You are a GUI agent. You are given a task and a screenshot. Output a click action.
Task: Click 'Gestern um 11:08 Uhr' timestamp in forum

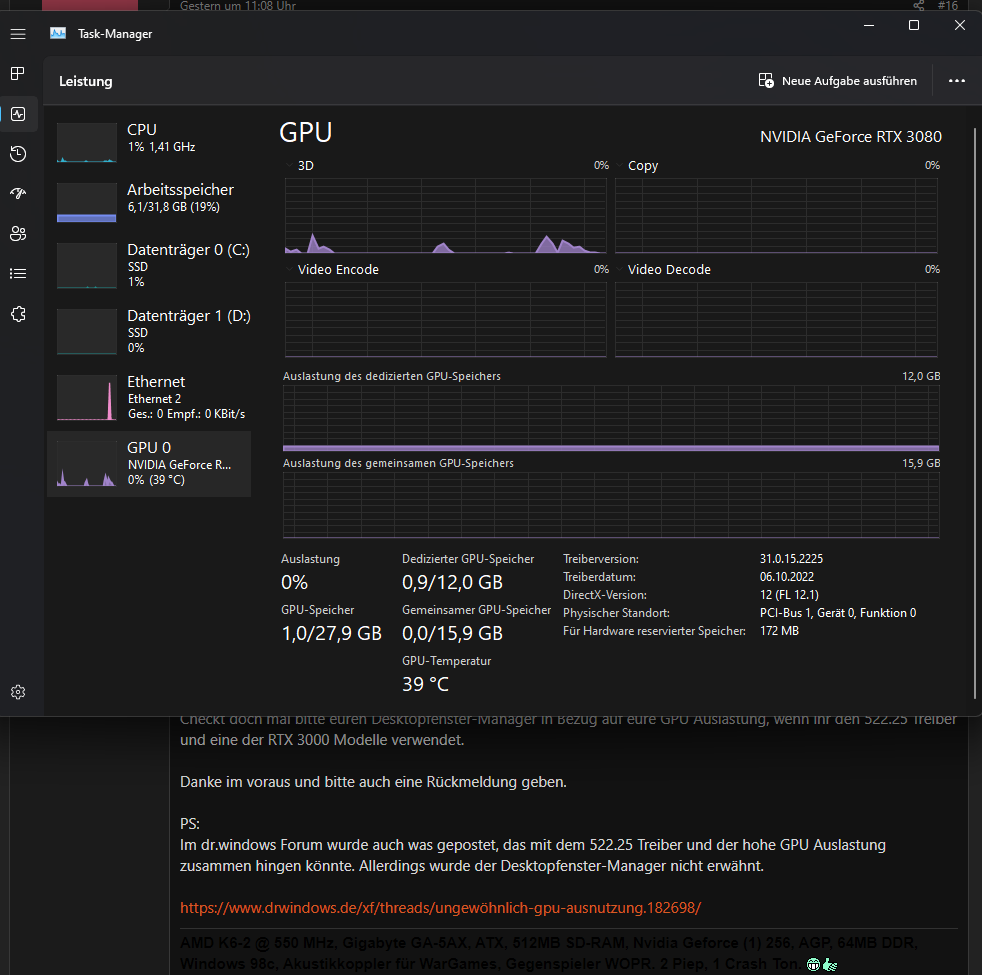pyautogui.click(x=238, y=6)
